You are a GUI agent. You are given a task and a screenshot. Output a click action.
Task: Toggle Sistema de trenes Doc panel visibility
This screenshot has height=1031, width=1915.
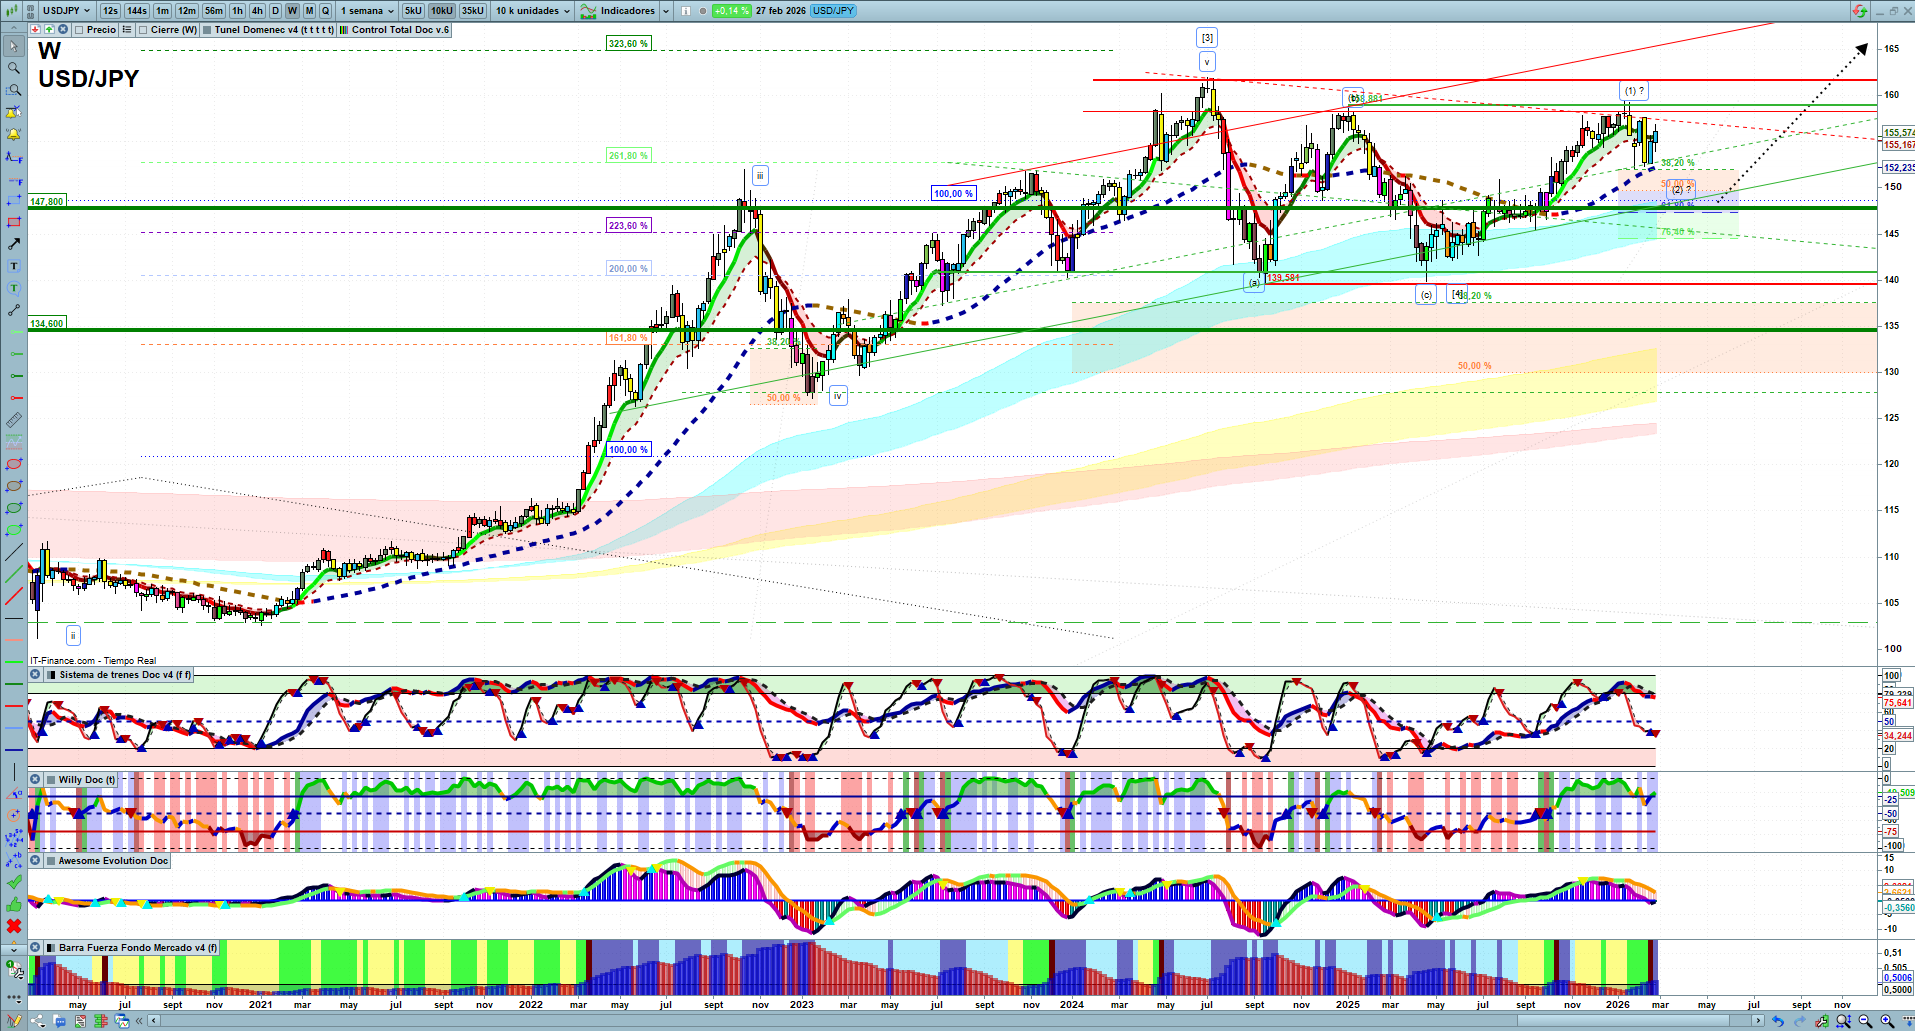tap(35, 675)
